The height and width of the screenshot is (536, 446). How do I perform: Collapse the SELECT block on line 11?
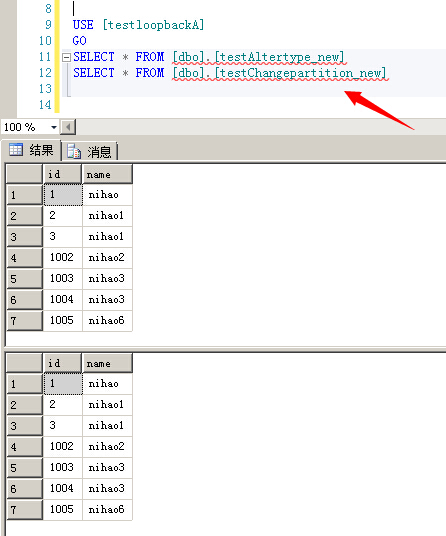tap(66, 57)
